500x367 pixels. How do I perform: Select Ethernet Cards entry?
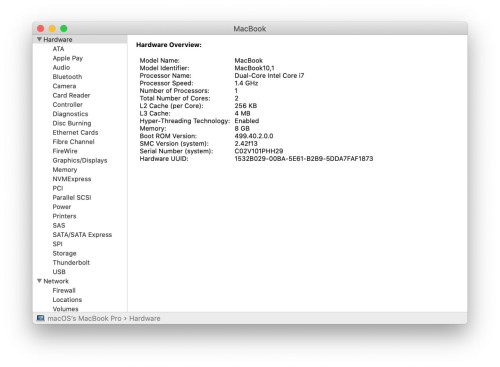tap(75, 132)
